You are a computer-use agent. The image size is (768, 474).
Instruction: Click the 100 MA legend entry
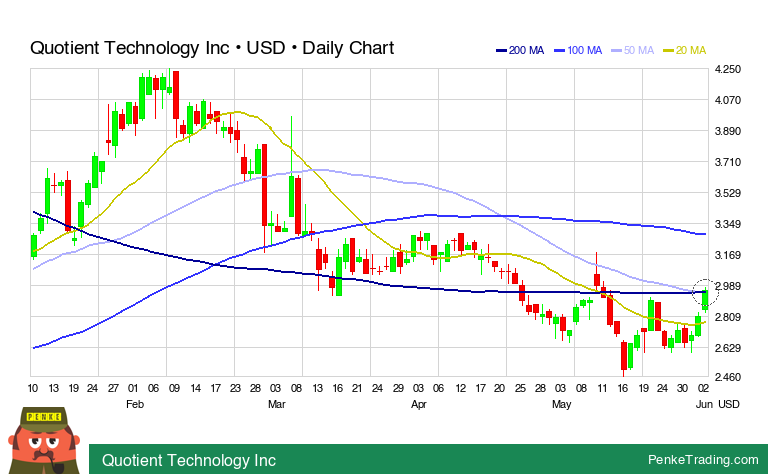[x=578, y=50]
